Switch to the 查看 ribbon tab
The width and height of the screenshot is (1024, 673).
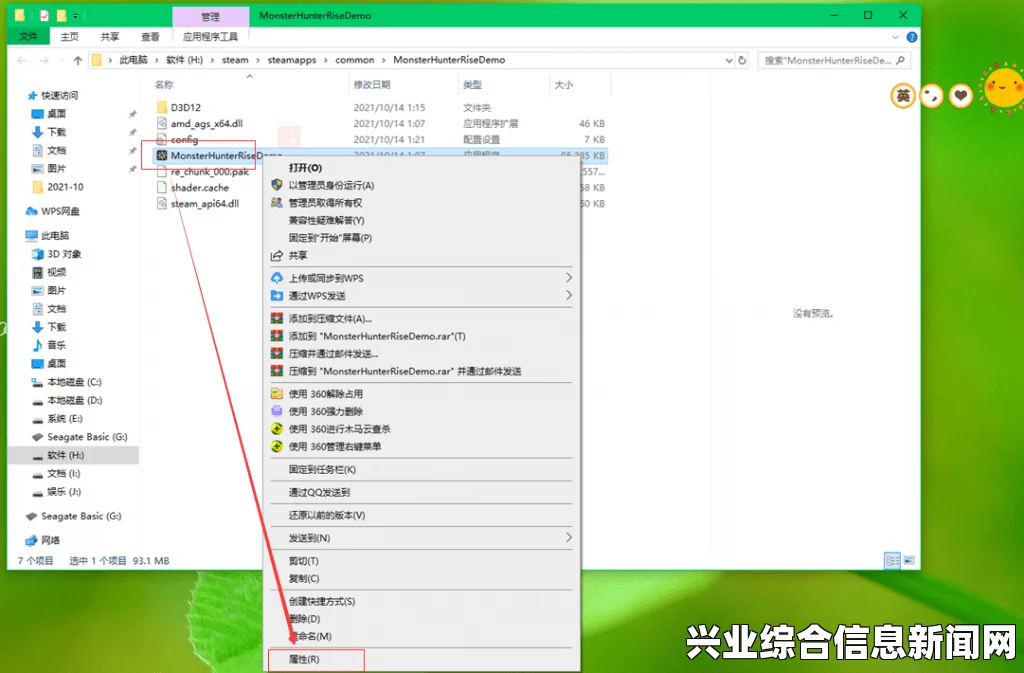coord(150,37)
